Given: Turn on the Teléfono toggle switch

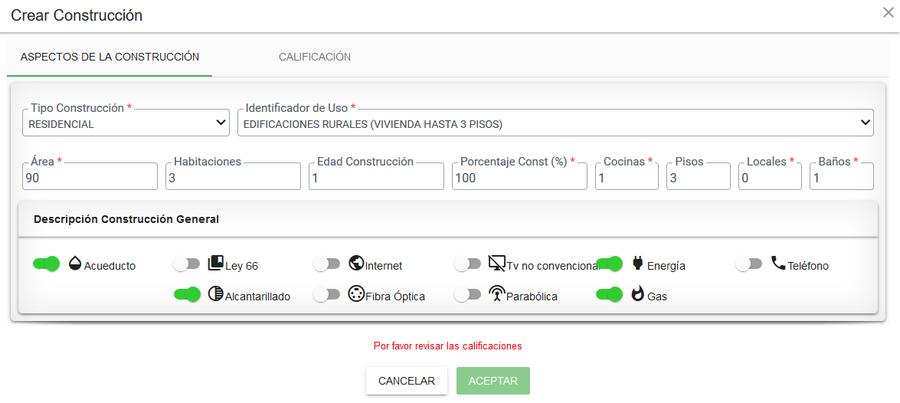Looking at the screenshot, I should (x=749, y=264).
